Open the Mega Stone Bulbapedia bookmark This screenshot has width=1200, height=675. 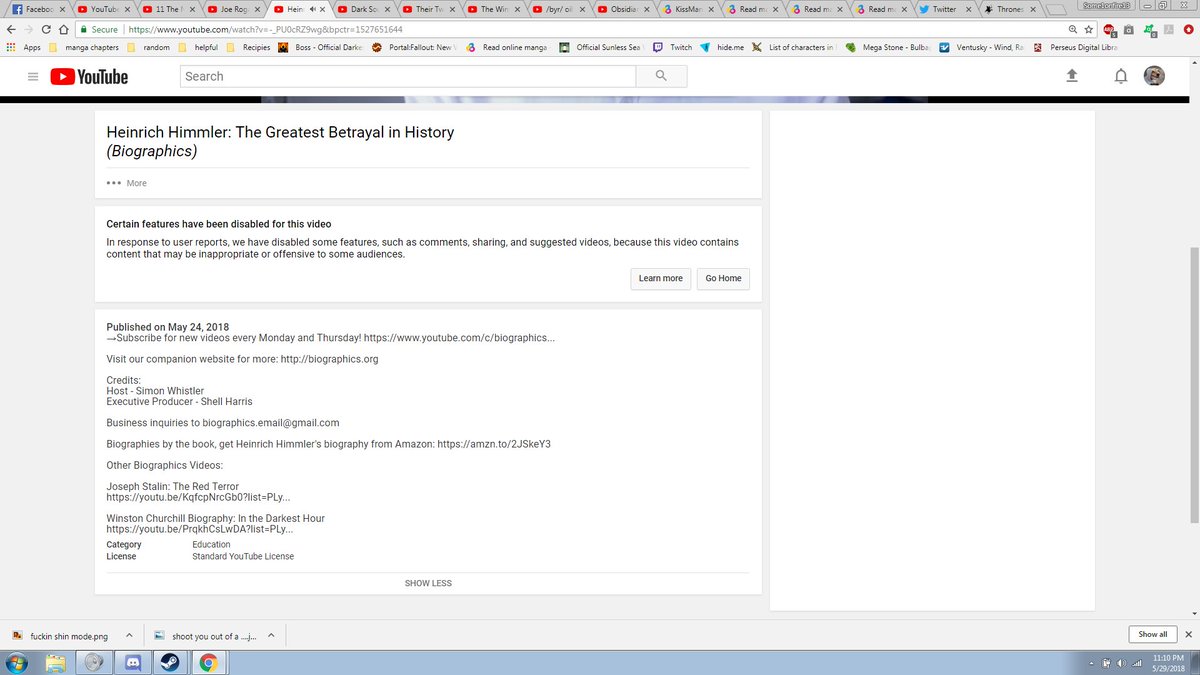(x=886, y=47)
